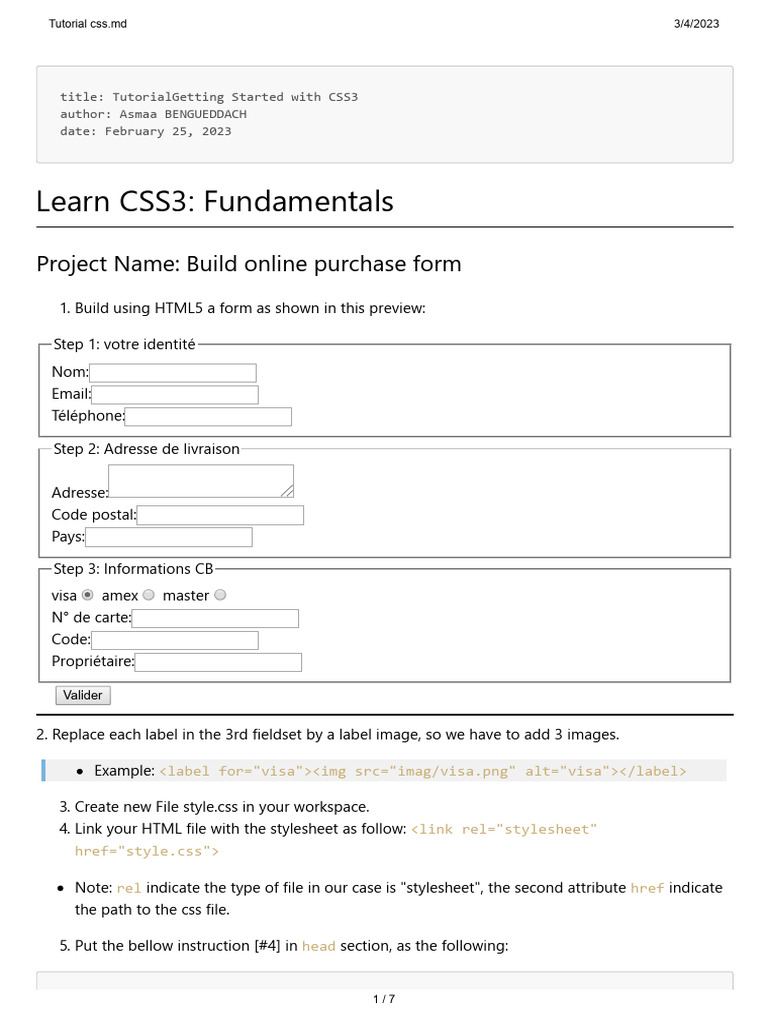Screen dimensions: 768x1024
Task: Click the Step 3: Informations CB legend
Action: click(x=133, y=569)
